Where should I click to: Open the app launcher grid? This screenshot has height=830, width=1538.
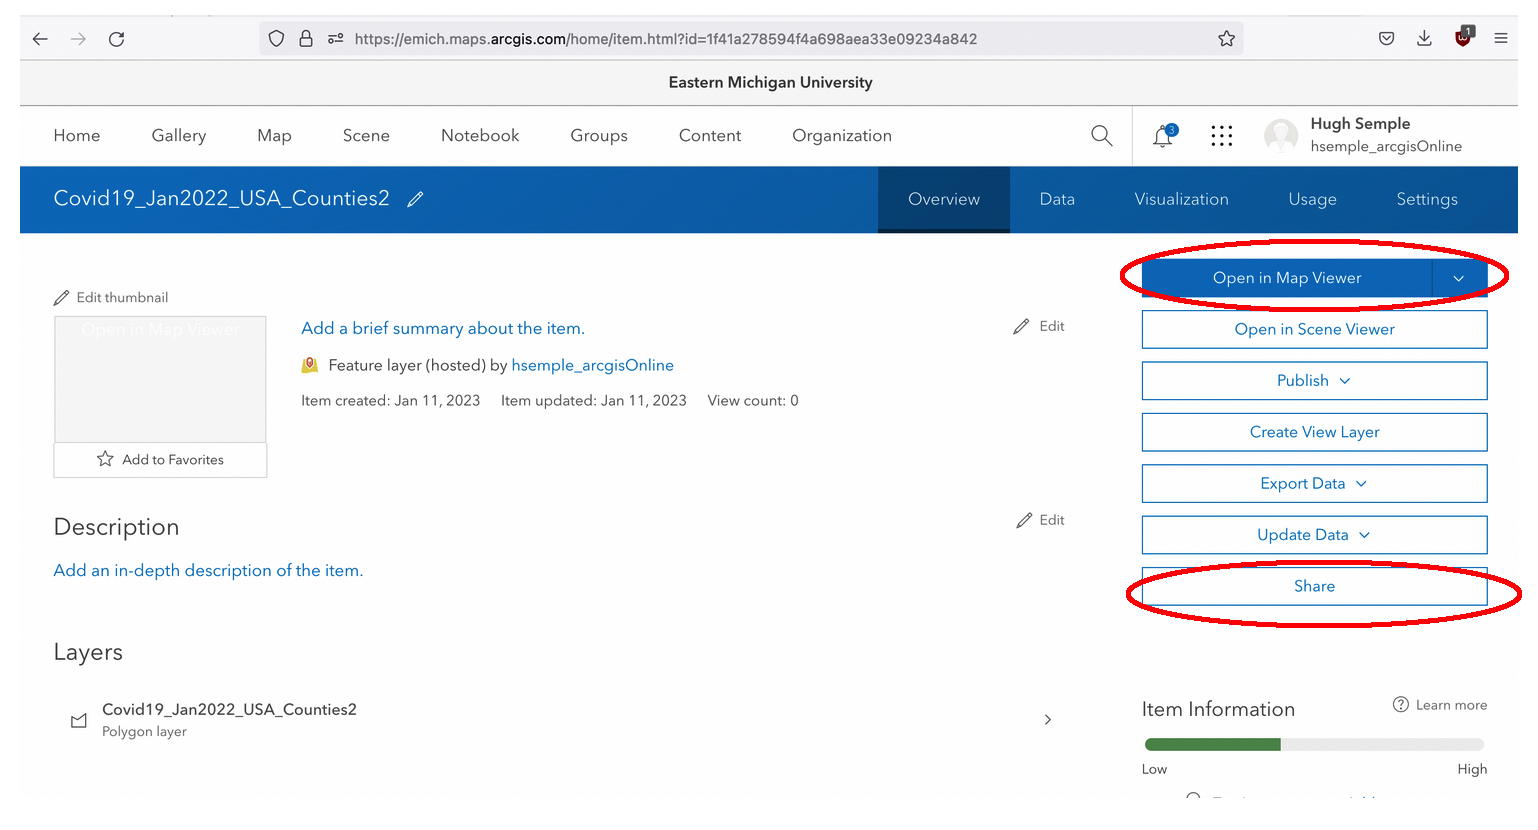tap(1222, 136)
